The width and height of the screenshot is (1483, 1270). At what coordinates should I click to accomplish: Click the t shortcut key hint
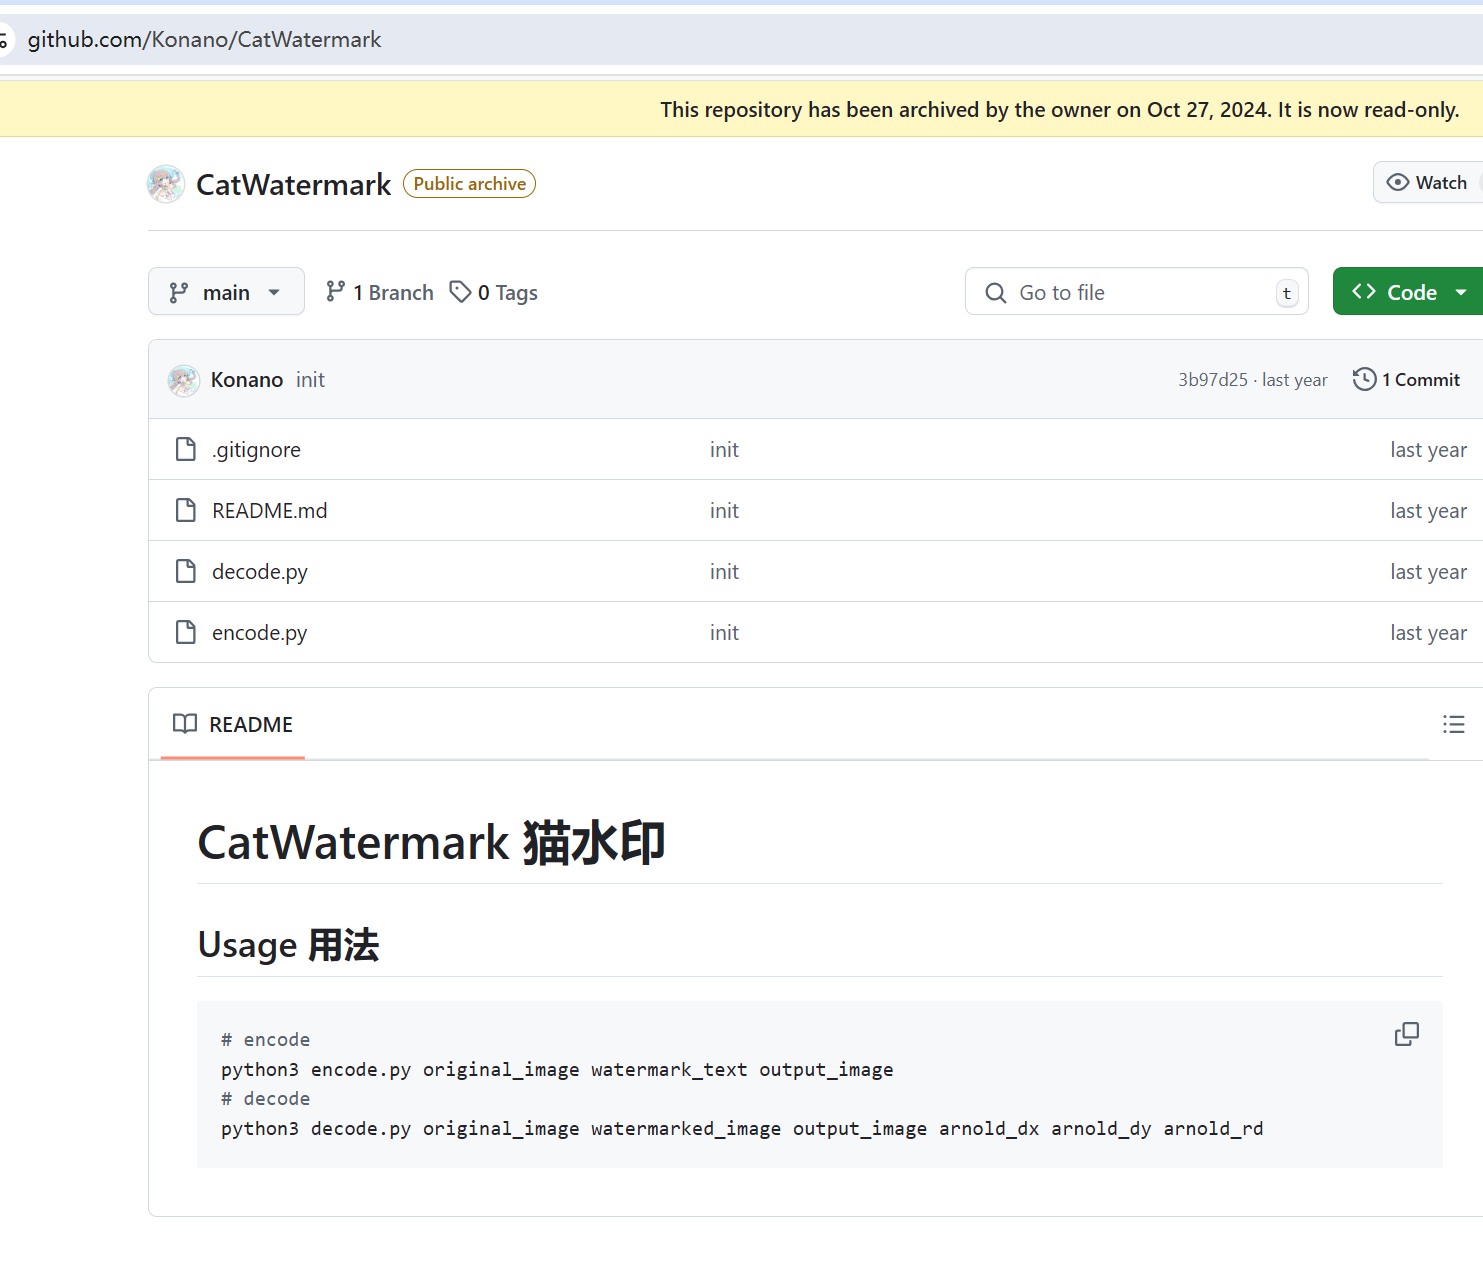(1287, 293)
